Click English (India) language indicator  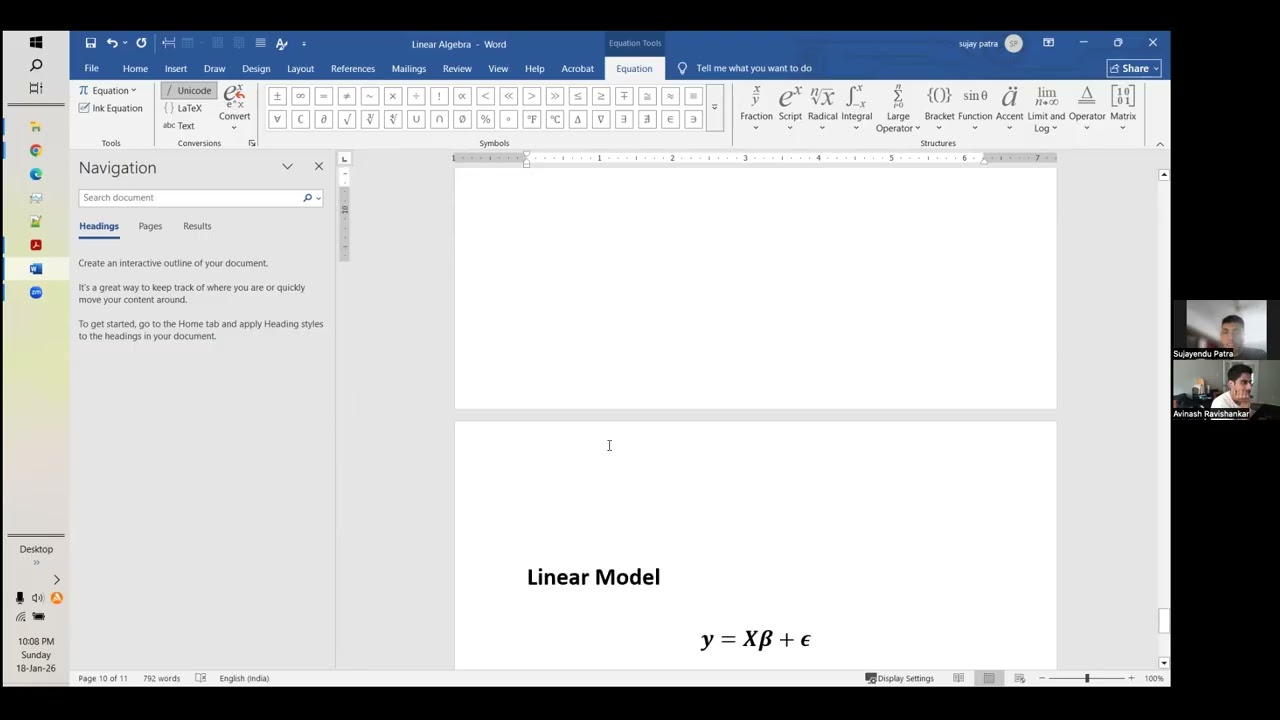pyautogui.click(x=244, y=678)
